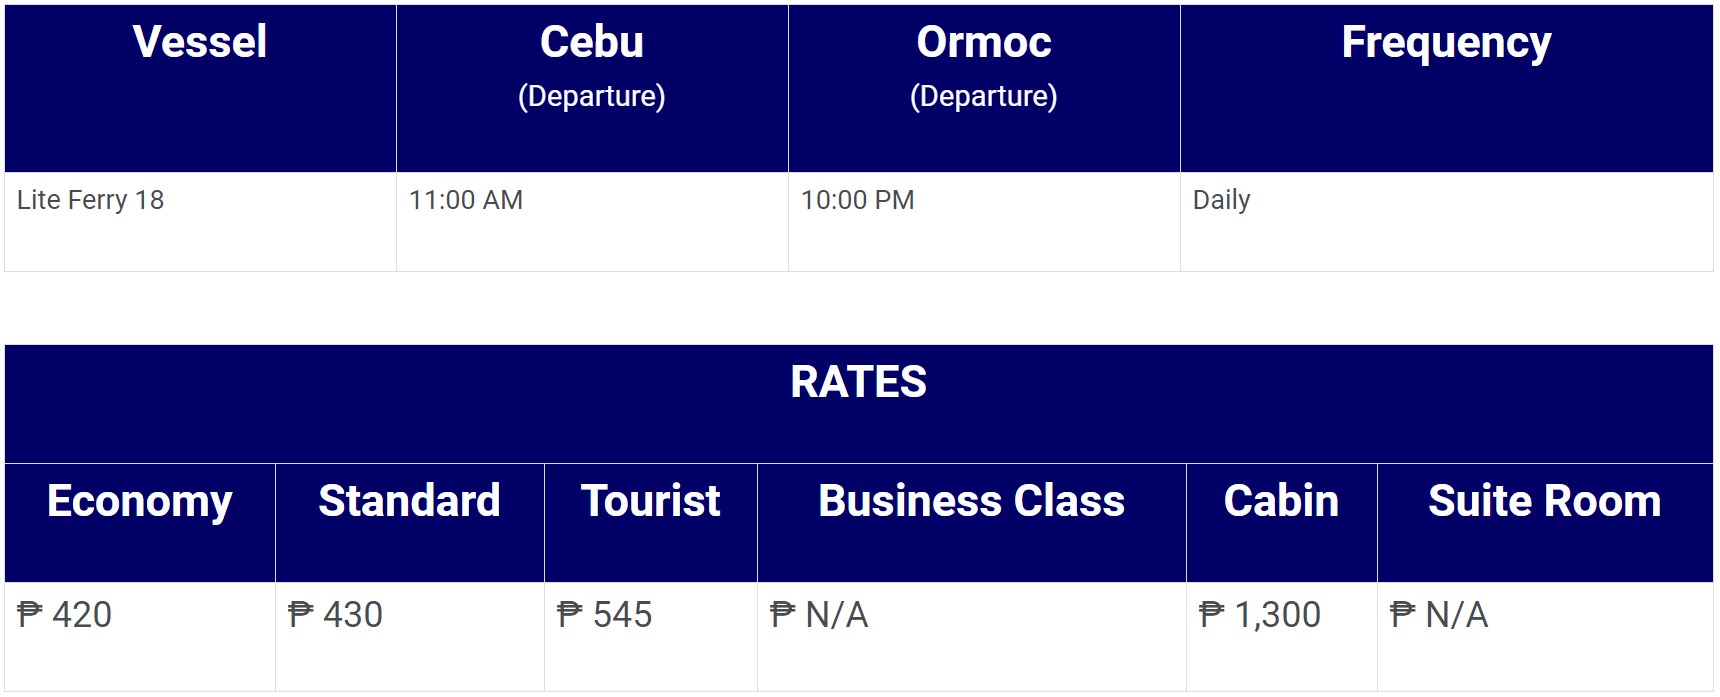This screenshot has height=697, width=1720.
Task: Click the ₱ 430 standard price
Action: tap(335, 615)
